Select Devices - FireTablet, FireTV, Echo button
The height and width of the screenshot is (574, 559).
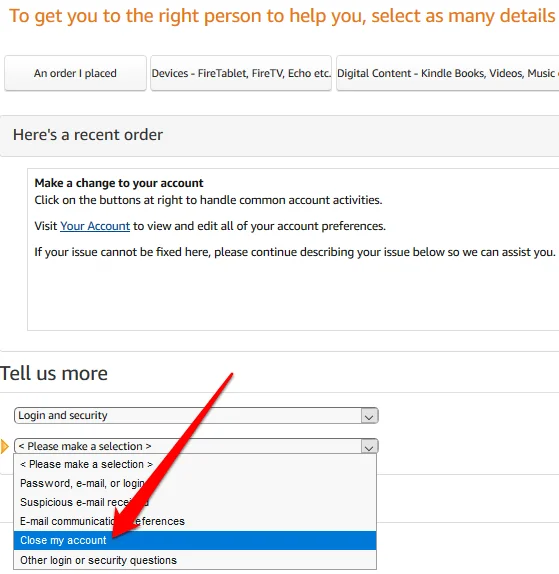point(241,73)
